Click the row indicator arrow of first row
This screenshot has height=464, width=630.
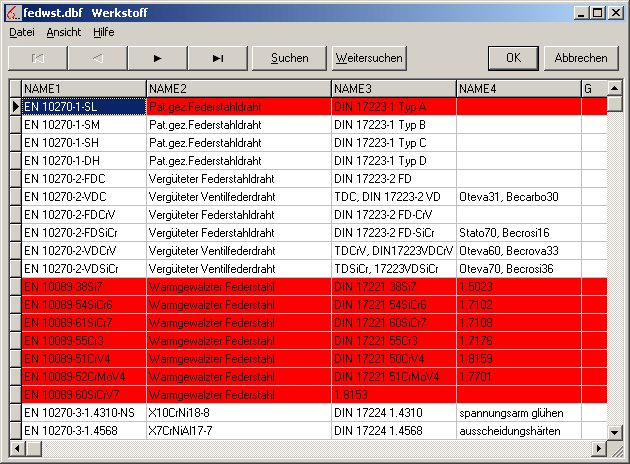coord(15,106)
